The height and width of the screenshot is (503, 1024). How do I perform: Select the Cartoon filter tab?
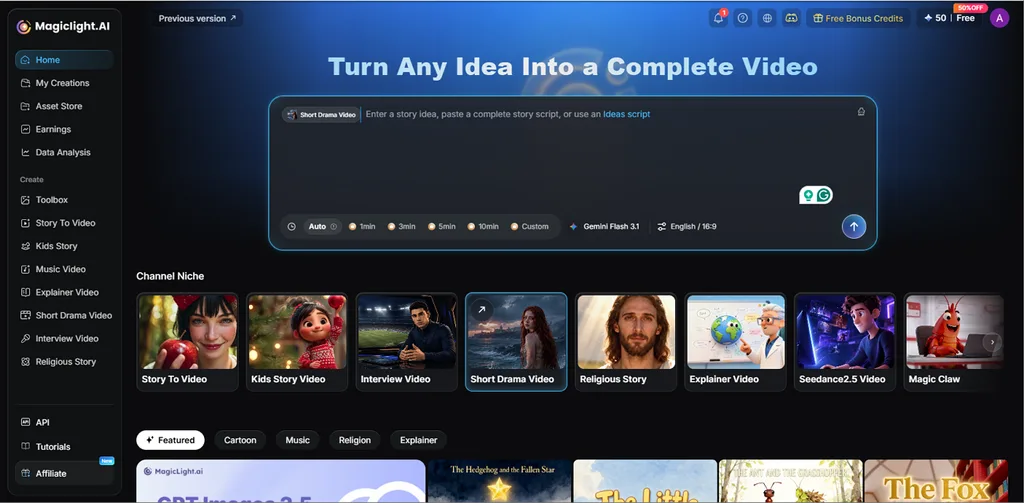pyautogui.click(x=240, y=440)
